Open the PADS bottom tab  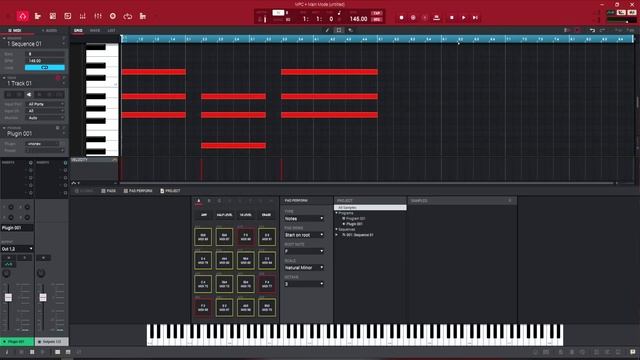click(109, 191)
